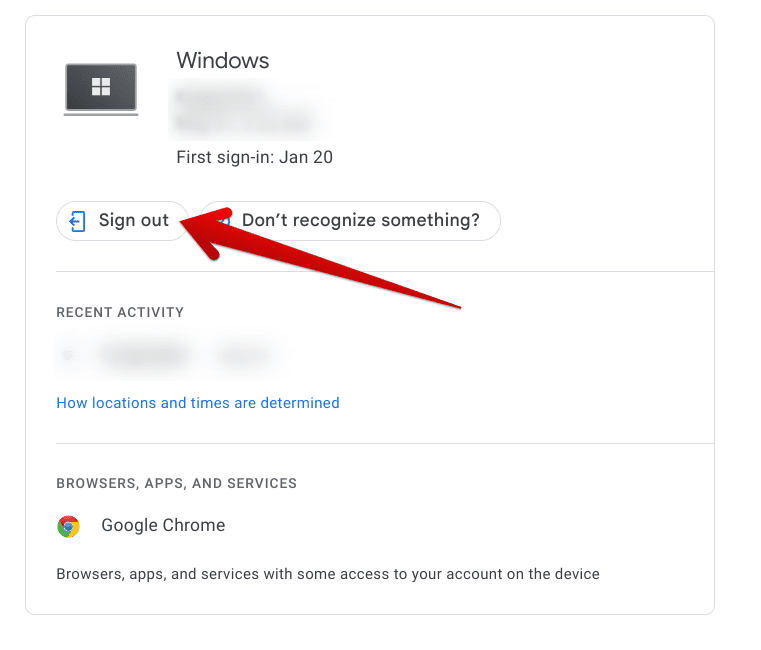This screenshot has height=650, width=761.
Task: Click the RECENT ACTIVITY section heading
Action: pos(120,312)
